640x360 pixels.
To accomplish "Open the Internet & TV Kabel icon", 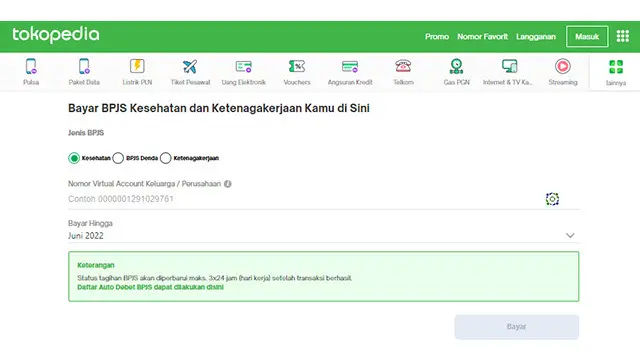I will (x=509, y=66).
